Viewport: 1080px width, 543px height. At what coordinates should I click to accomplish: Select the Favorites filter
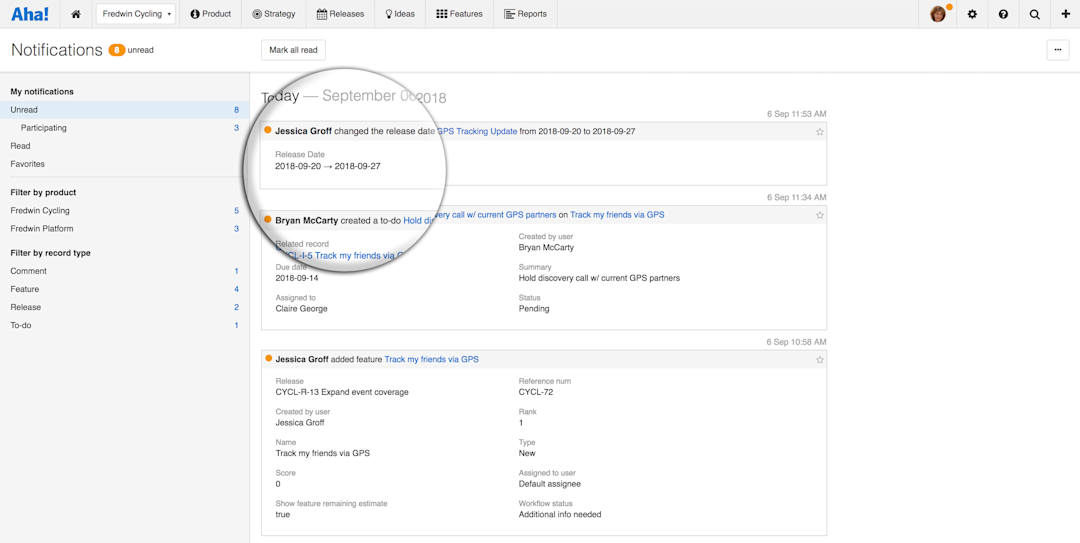[x=125, y=164]
